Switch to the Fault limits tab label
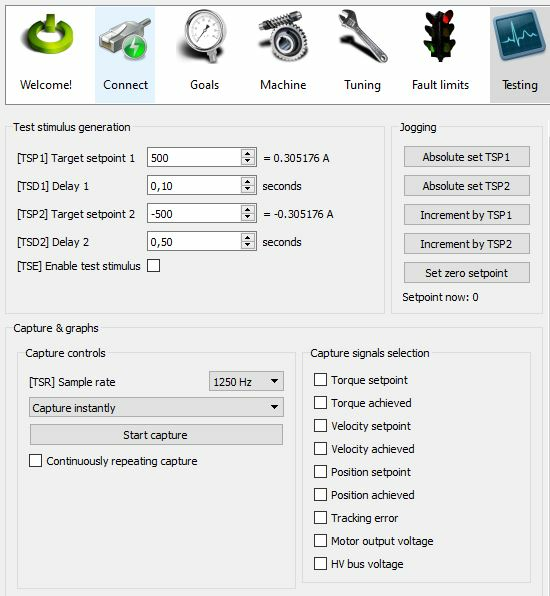The image size is (550, 596). point(440,85)
